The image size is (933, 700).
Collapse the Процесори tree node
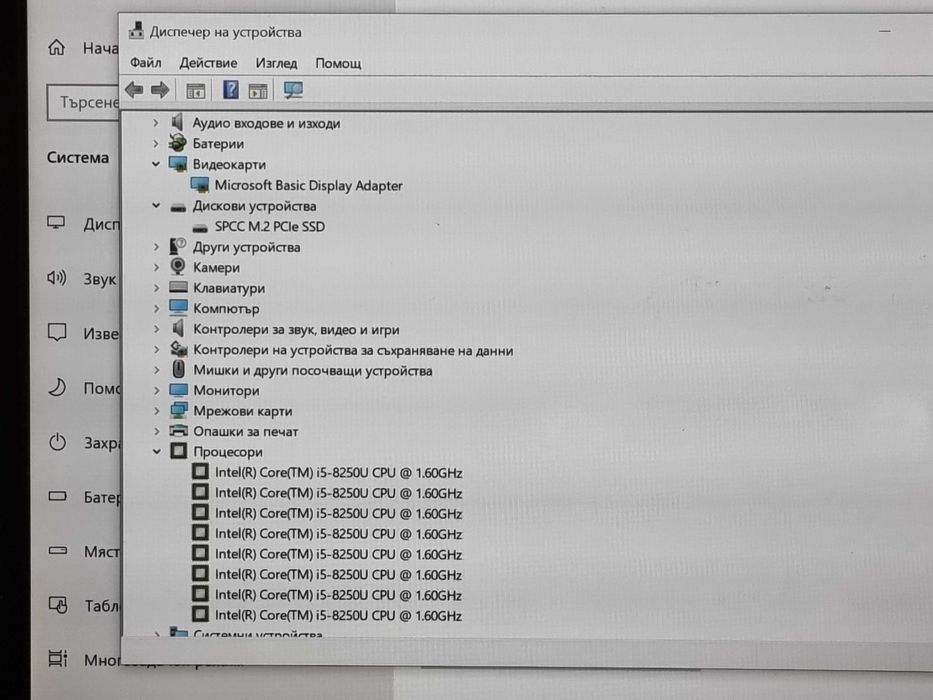[156, 451]
